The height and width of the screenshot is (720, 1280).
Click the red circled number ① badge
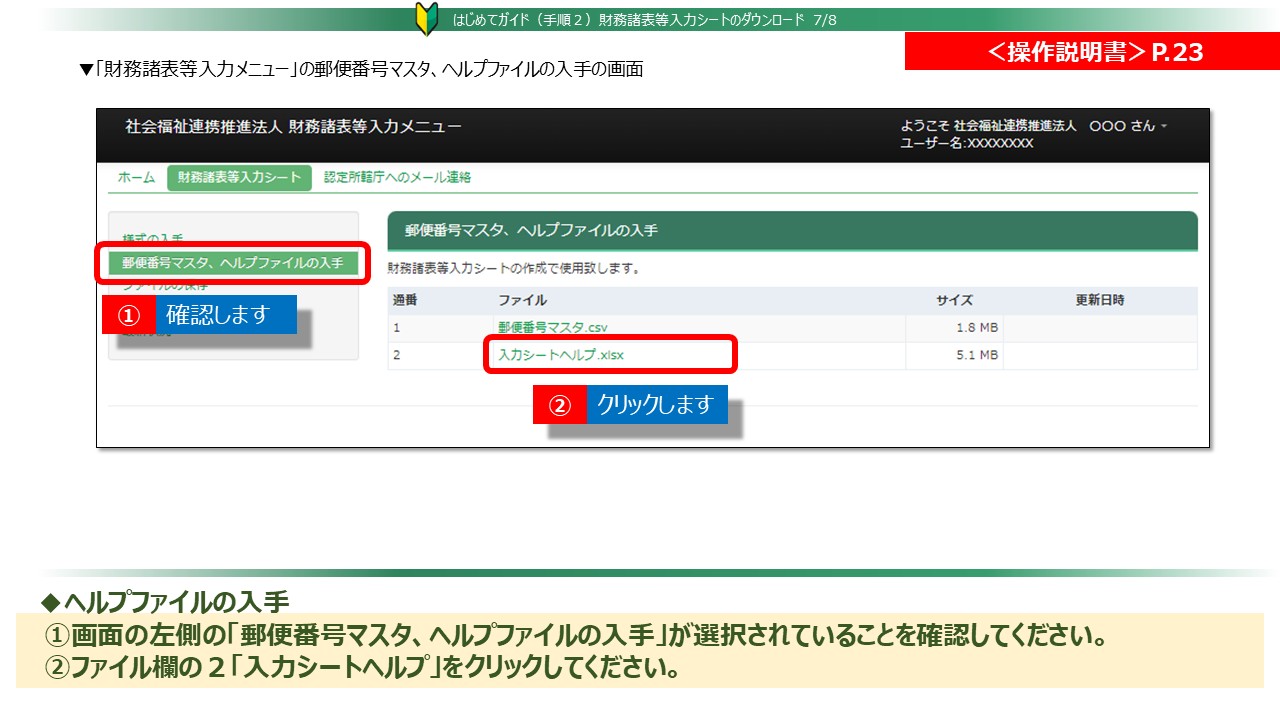click(129, 315)
